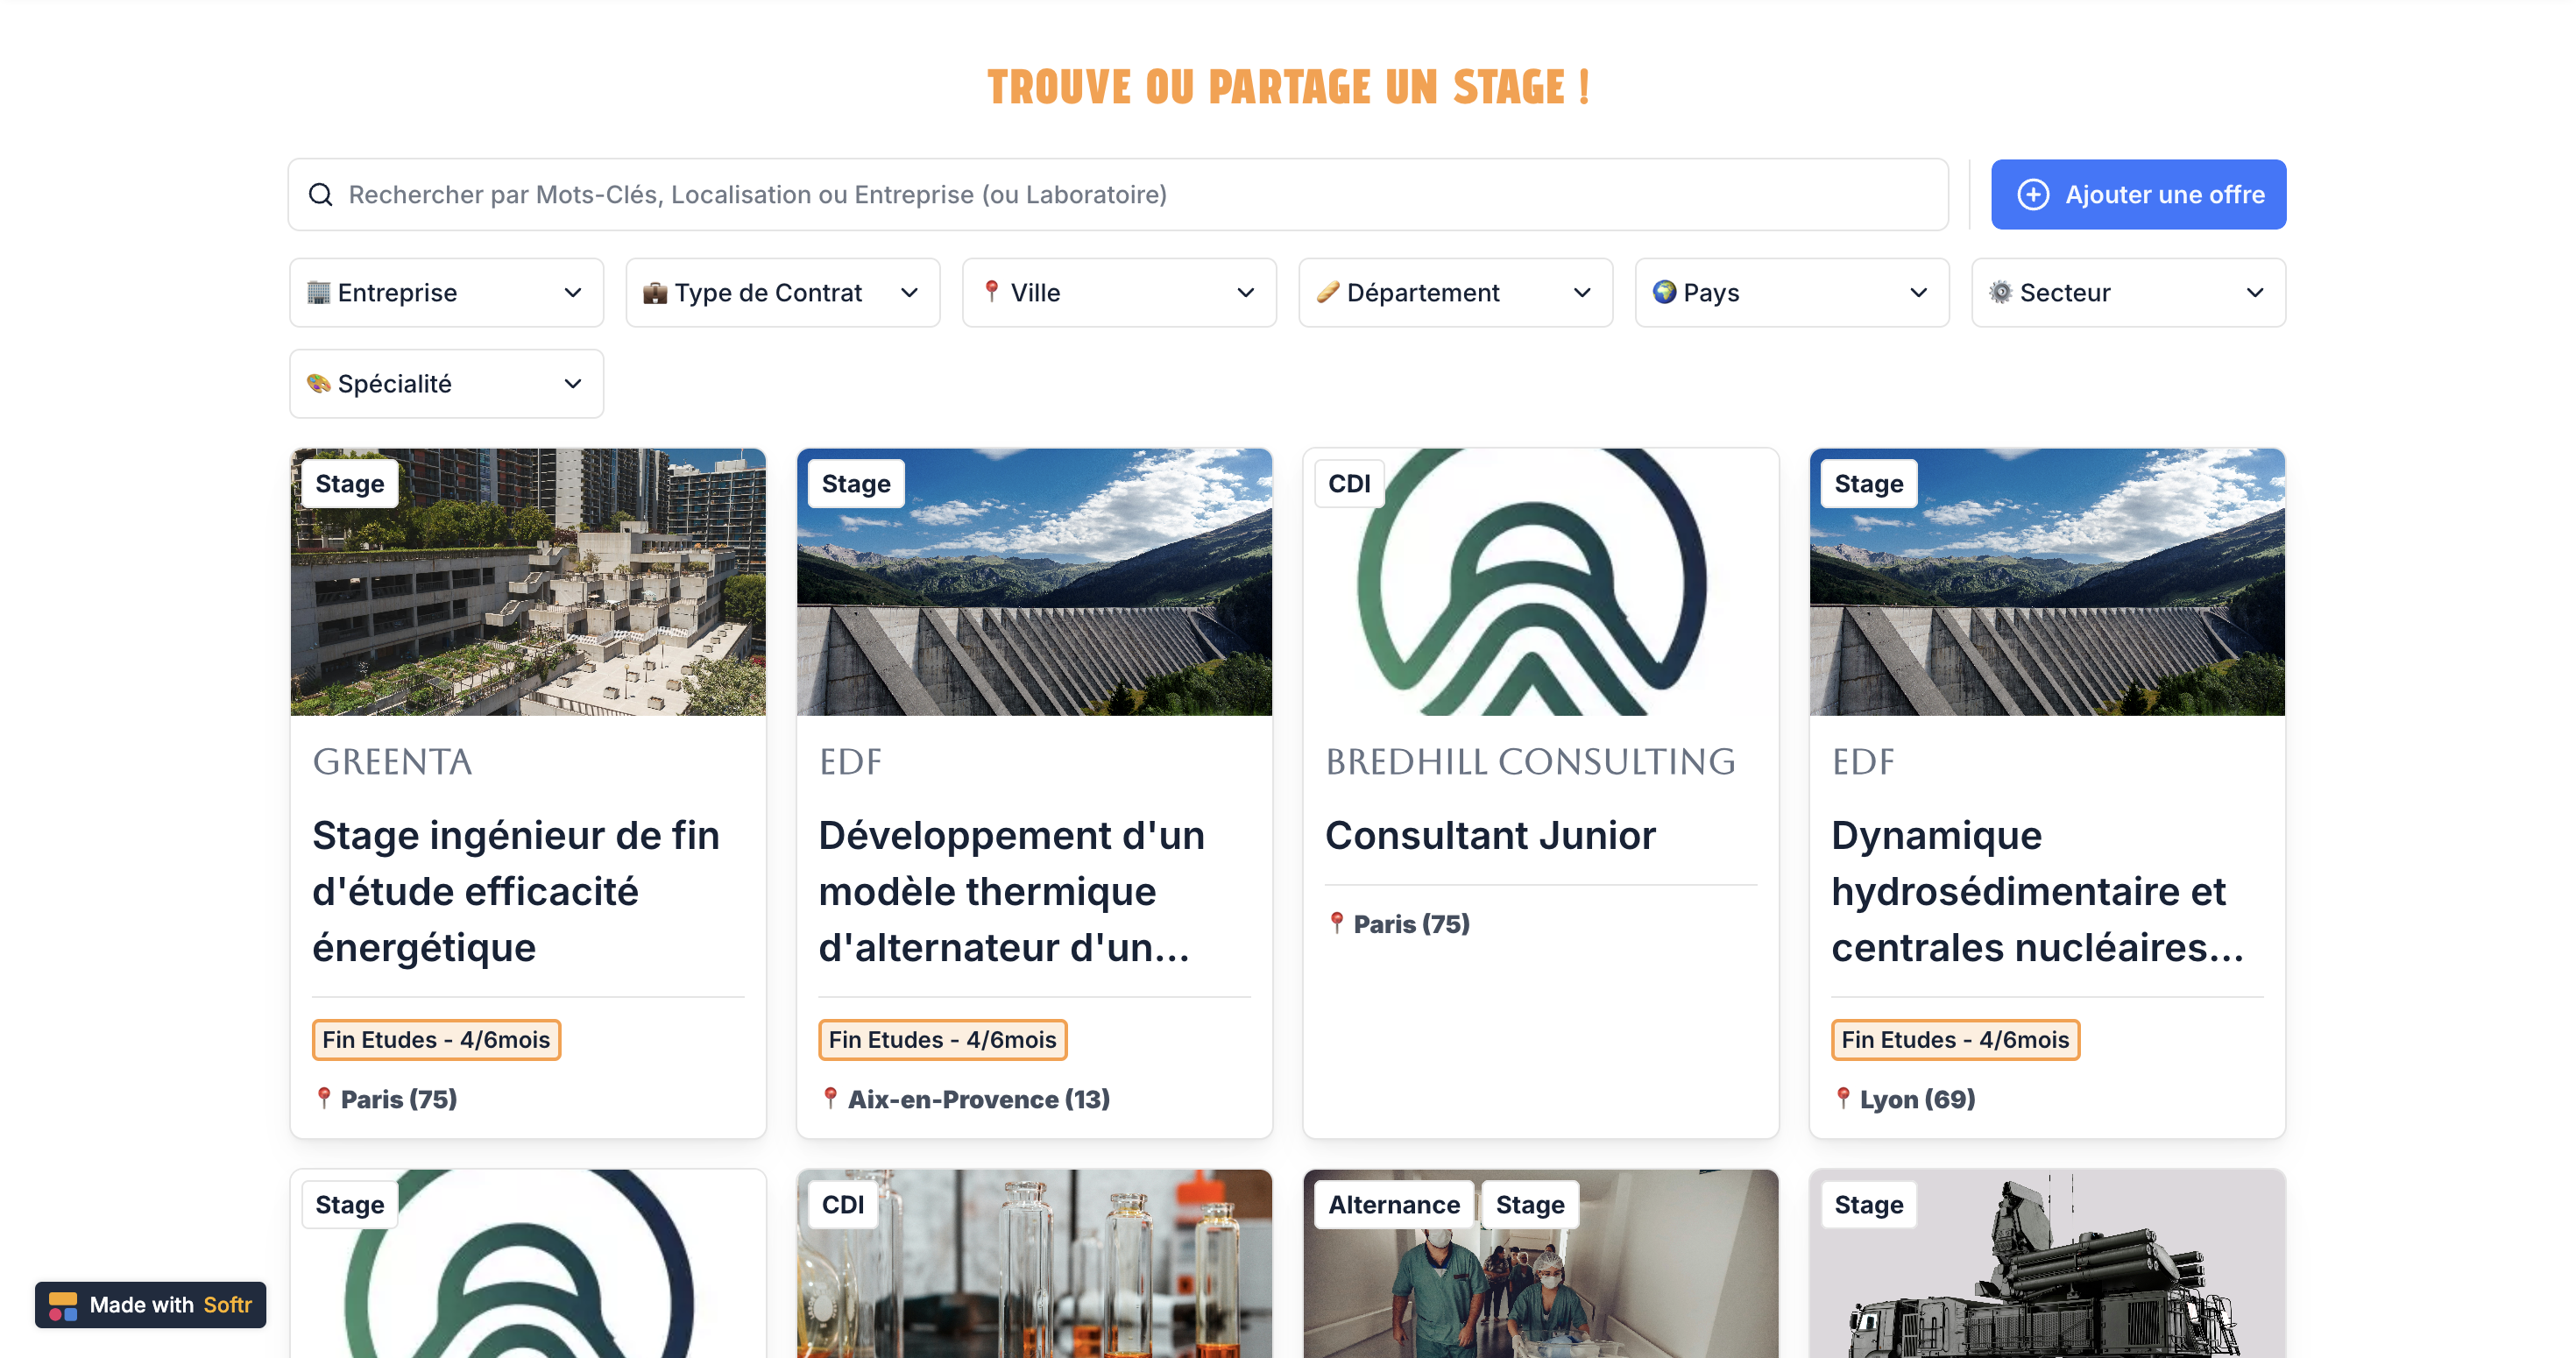Screen dimensions: 2576x1358
Task: Click the globe icon in Pays filter
Action: (1664, 292)
